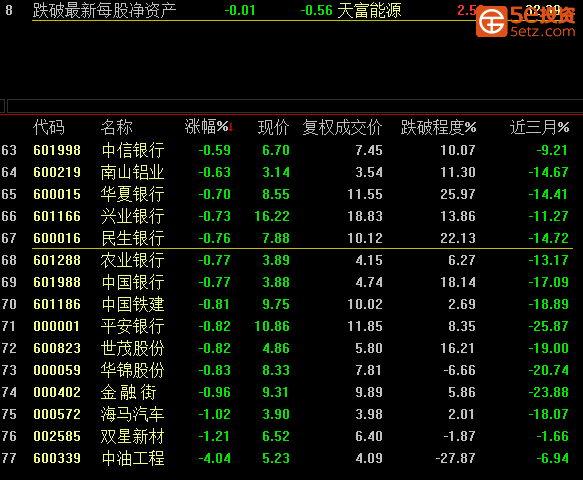
Task: Open 金融街 stock row
Action: click(x=292, y=392)
